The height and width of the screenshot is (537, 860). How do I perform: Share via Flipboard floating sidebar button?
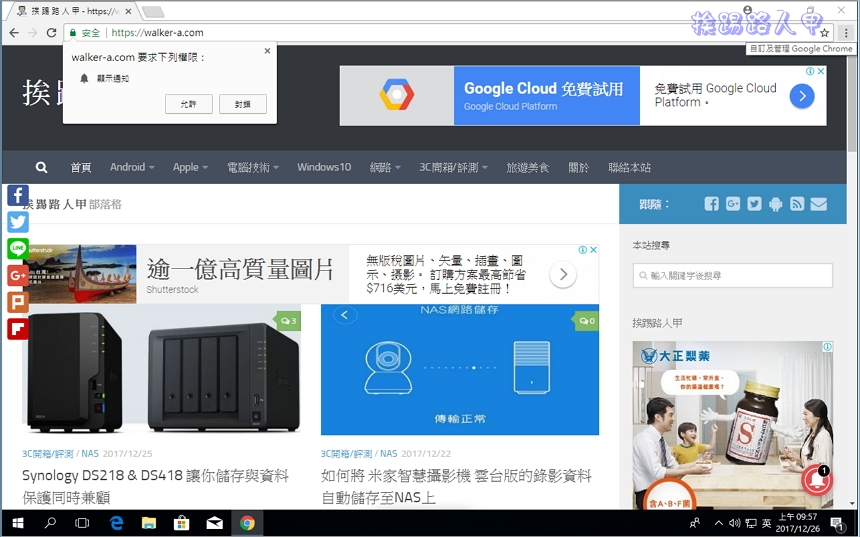(x=18, y=329)
